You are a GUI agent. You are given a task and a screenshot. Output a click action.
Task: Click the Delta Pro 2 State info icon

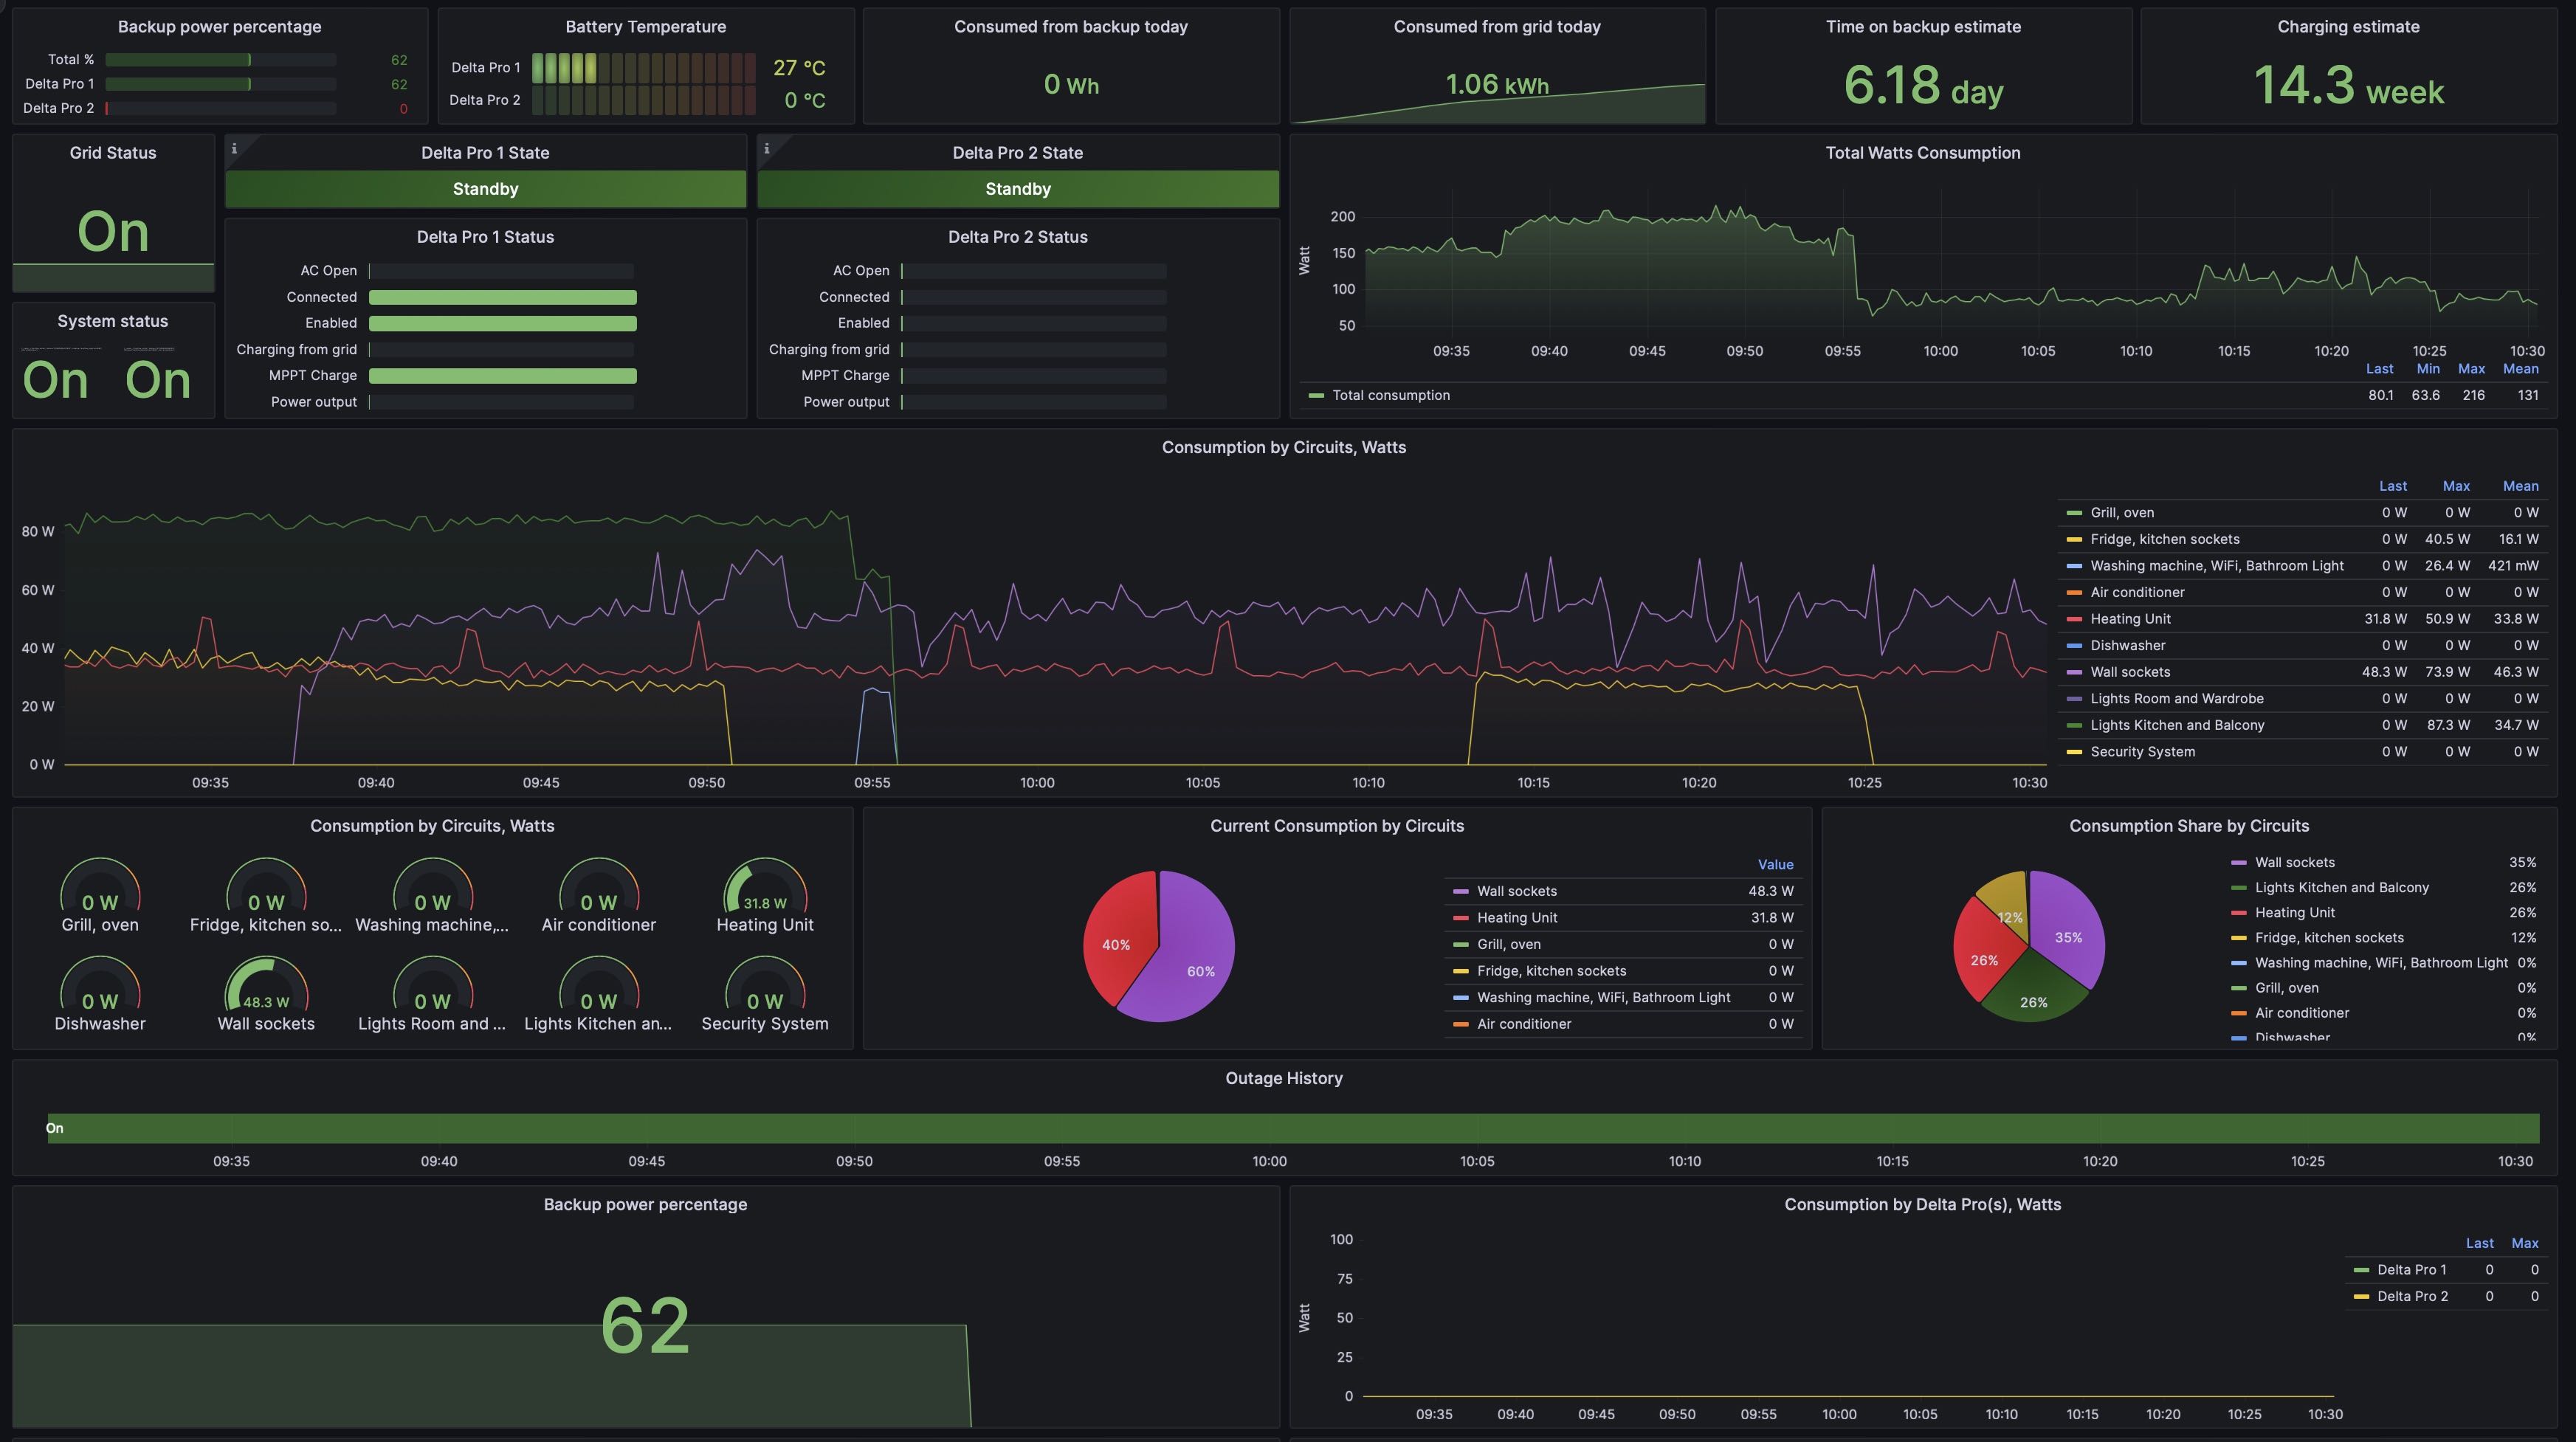(767, 149)
